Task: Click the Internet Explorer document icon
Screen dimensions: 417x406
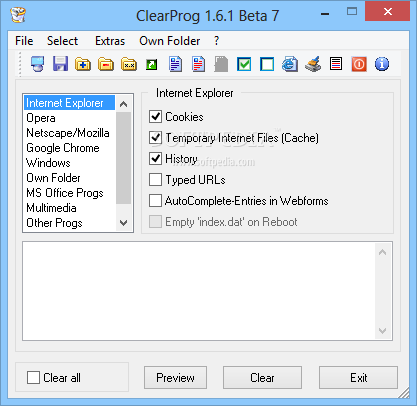Action: click(290, 64)
